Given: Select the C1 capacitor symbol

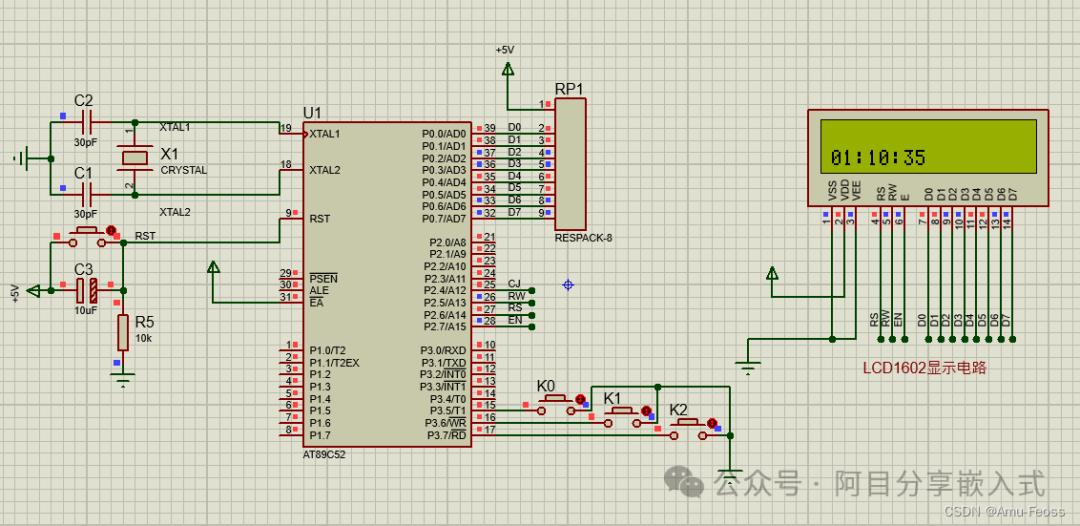Looking at the screenshot, I should 86,195.
